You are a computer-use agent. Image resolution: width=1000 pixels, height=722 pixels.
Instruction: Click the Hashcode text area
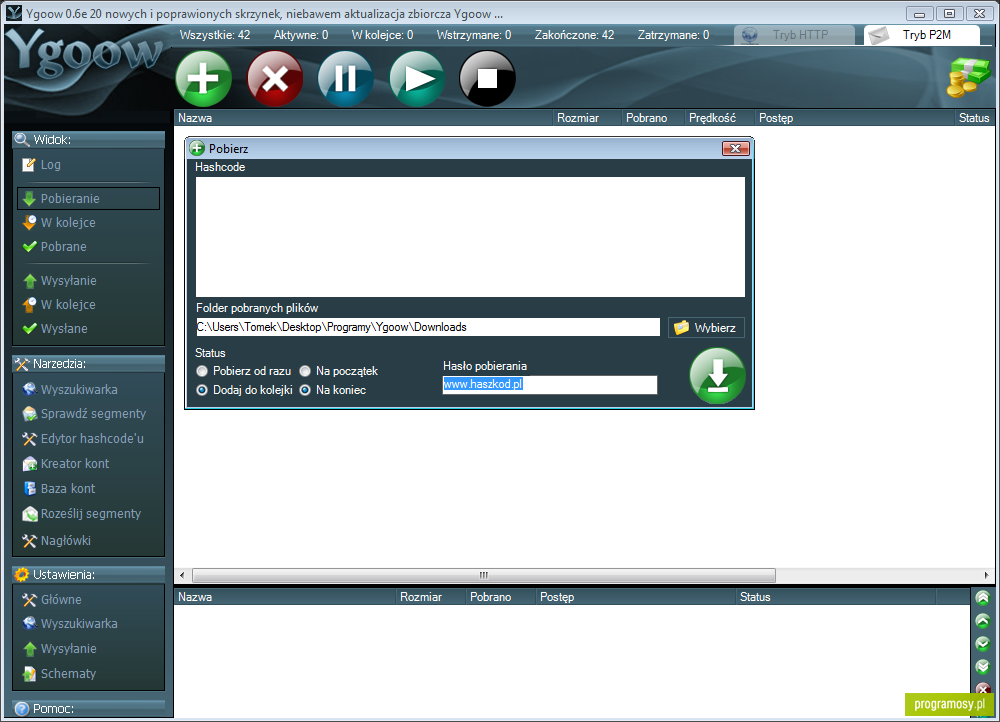coord(470,237)
